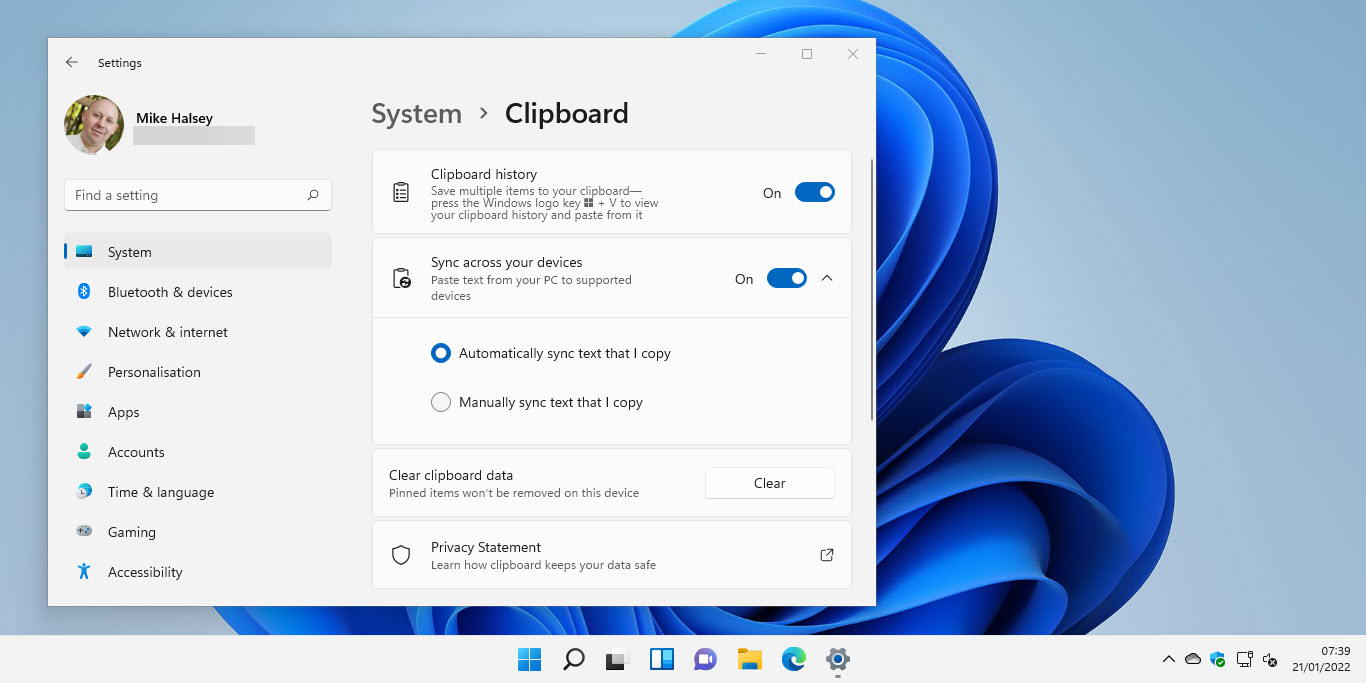The width and height of the screenshot is (1366, 683).
Task: Select the Network & internet section
Action: pyautogui.click(x=166, y=332)
